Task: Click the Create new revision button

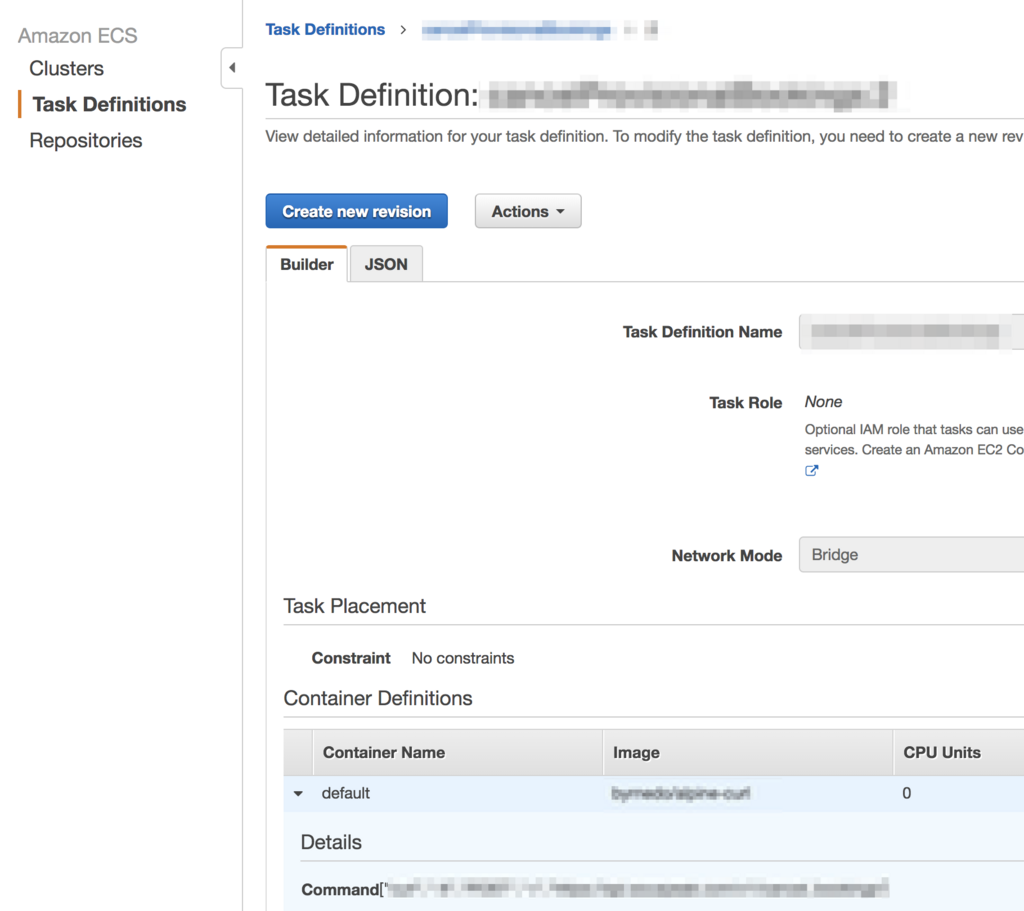Action: 356,211
